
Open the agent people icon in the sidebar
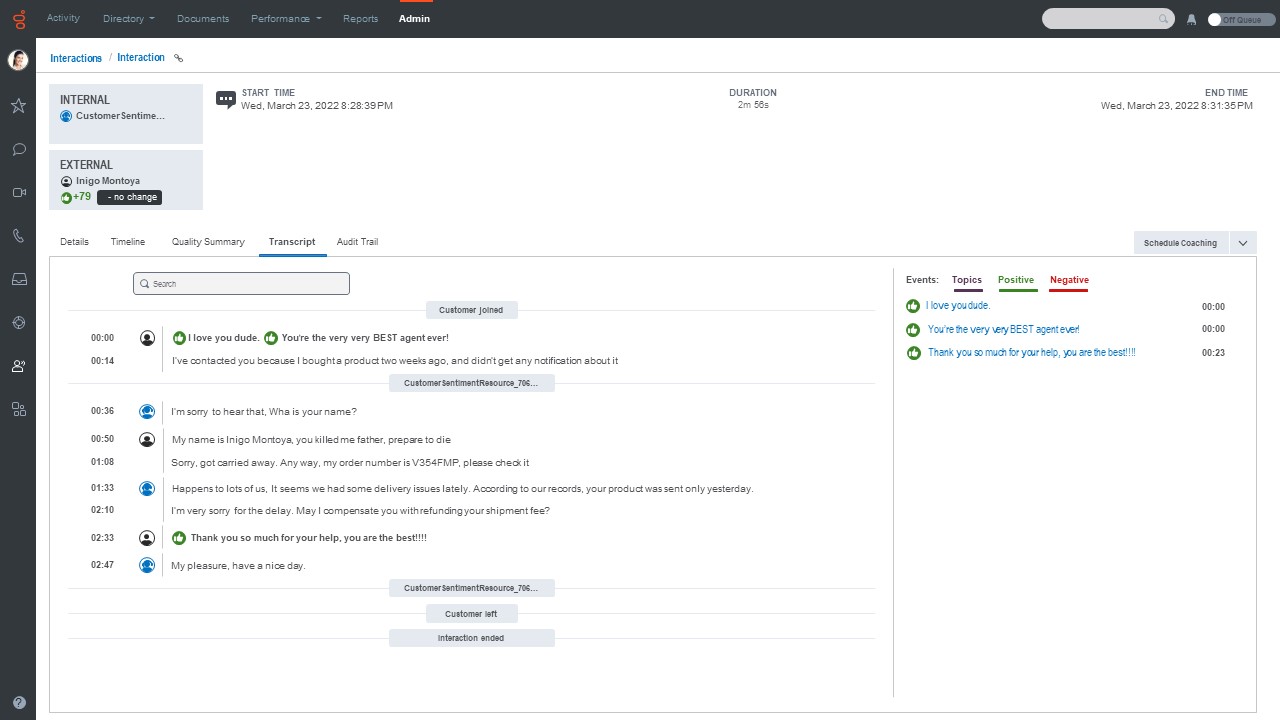(x=18, y=366)
